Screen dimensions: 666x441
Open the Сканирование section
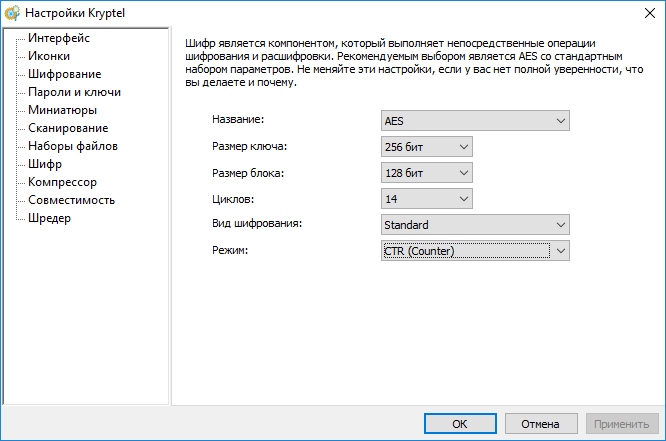pyautogui.click(x=68, y=128)
